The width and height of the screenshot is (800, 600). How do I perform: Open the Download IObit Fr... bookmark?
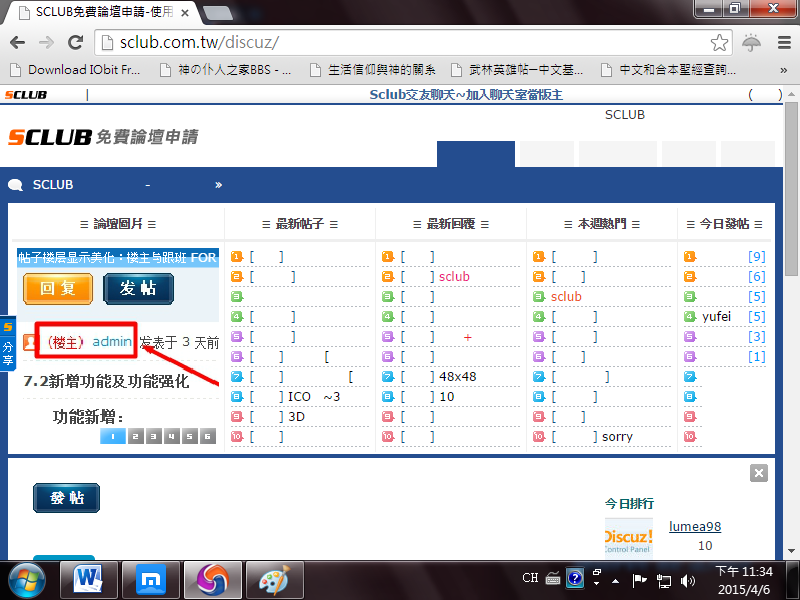pos(75,70)
